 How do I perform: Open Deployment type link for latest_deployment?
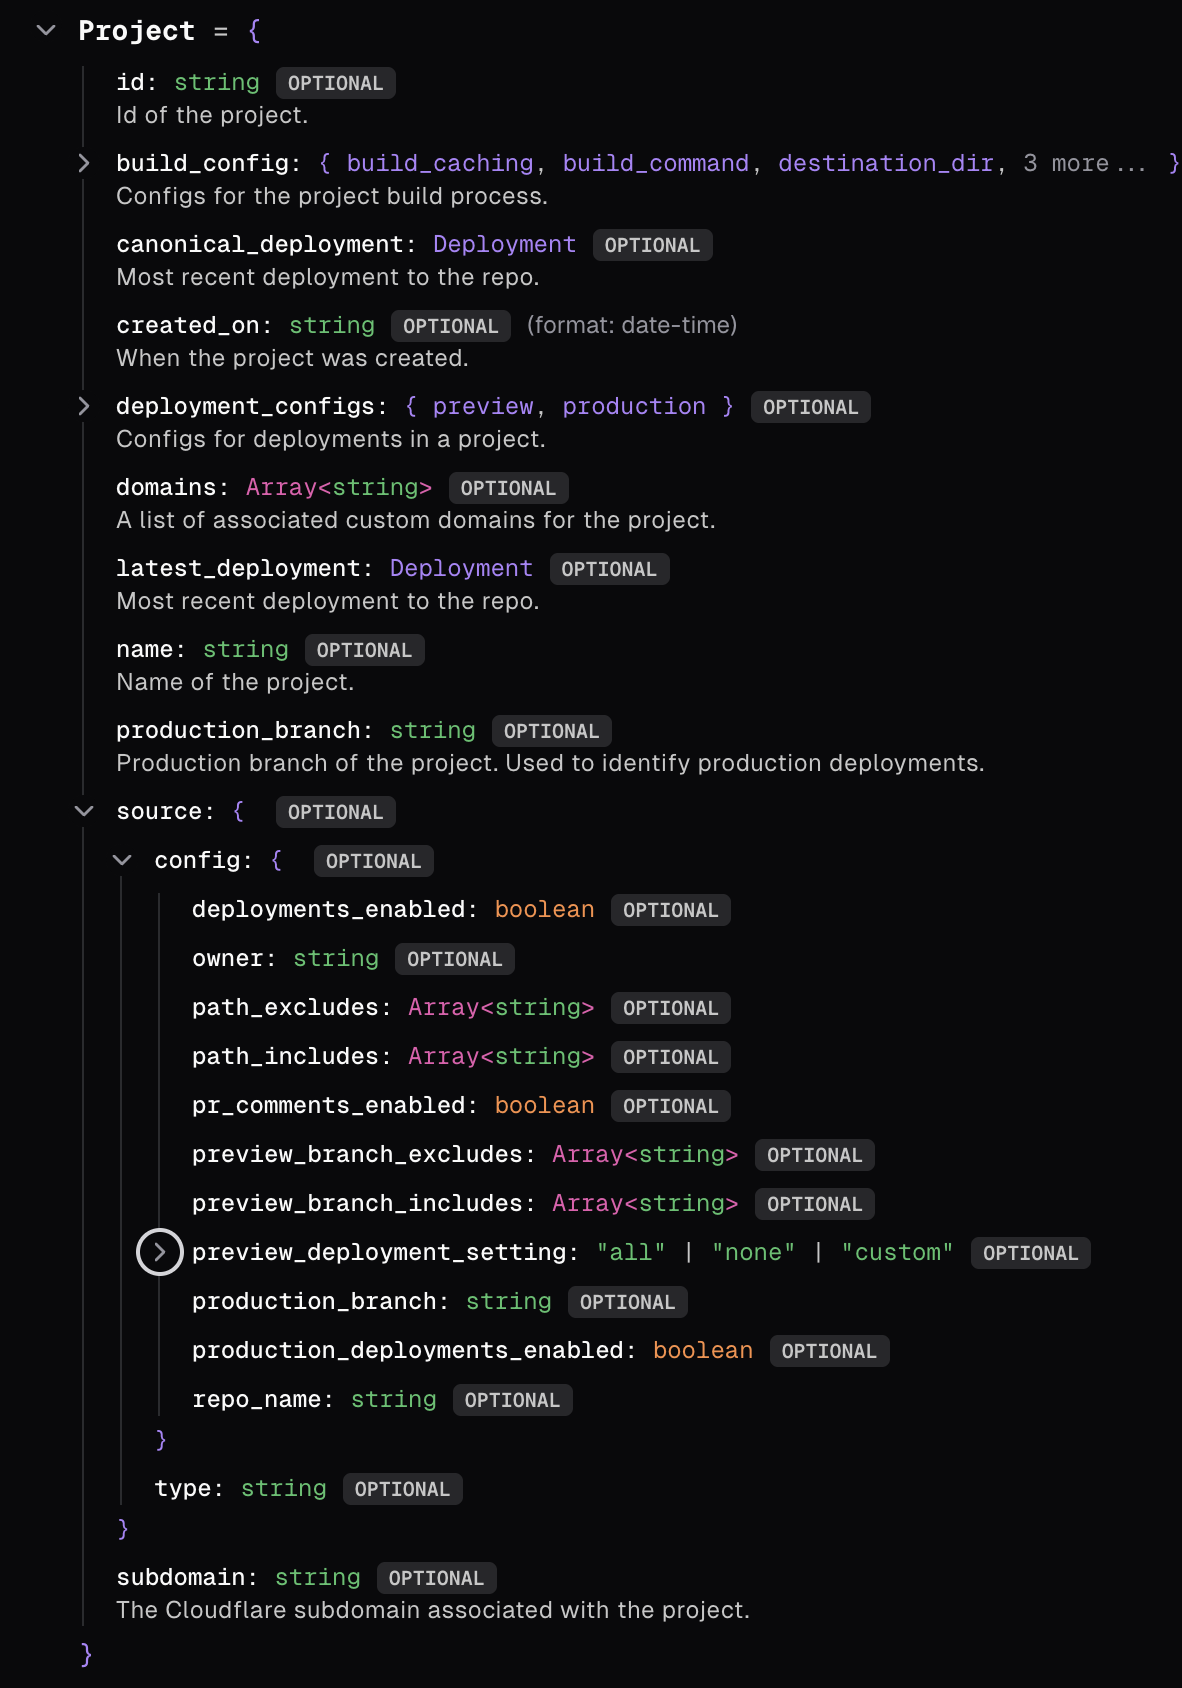pos(461,569)
